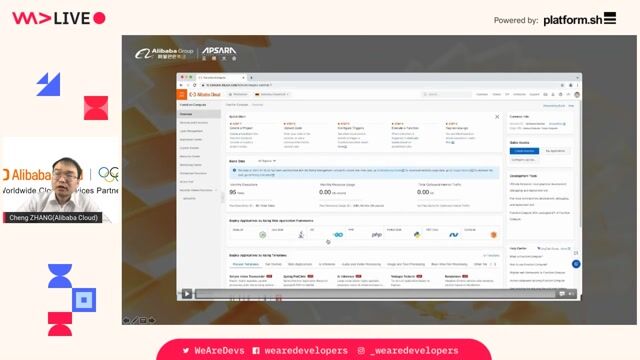
Task: Select the orange custom runtime framework icon
Action: [x=493, y=235]
